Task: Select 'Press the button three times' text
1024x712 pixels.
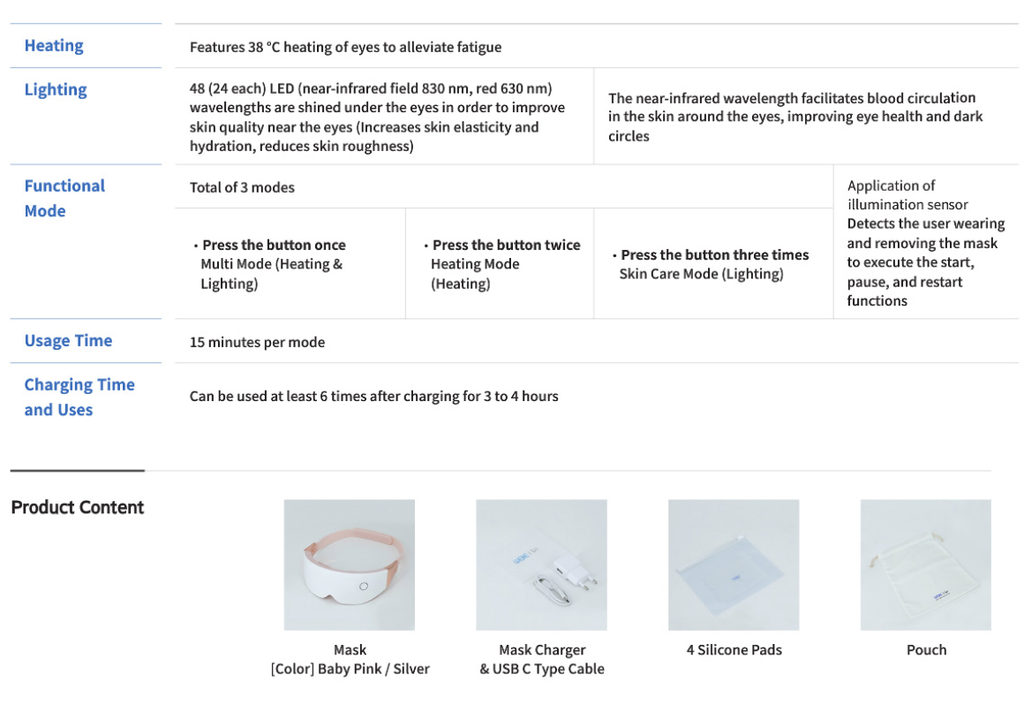Action: coord(714,255)
